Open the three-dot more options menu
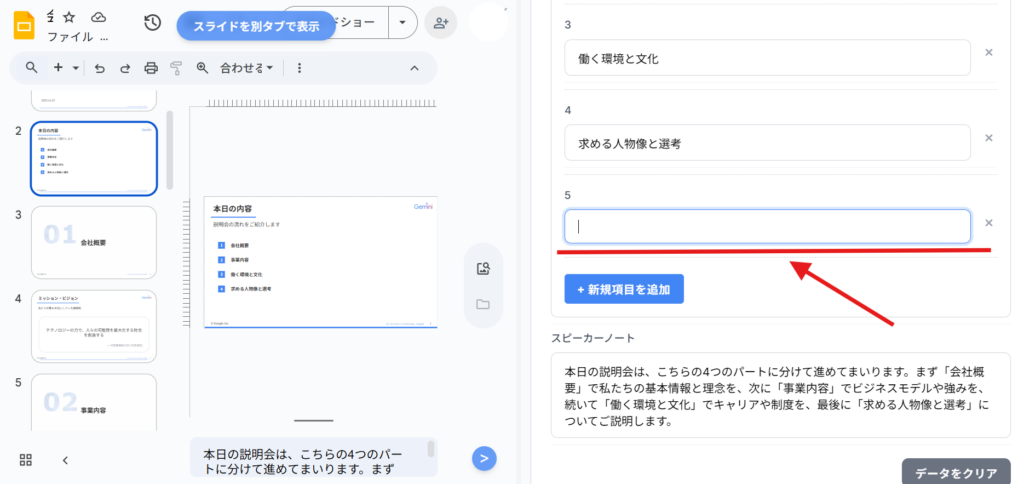 click(x=299, y=68)
